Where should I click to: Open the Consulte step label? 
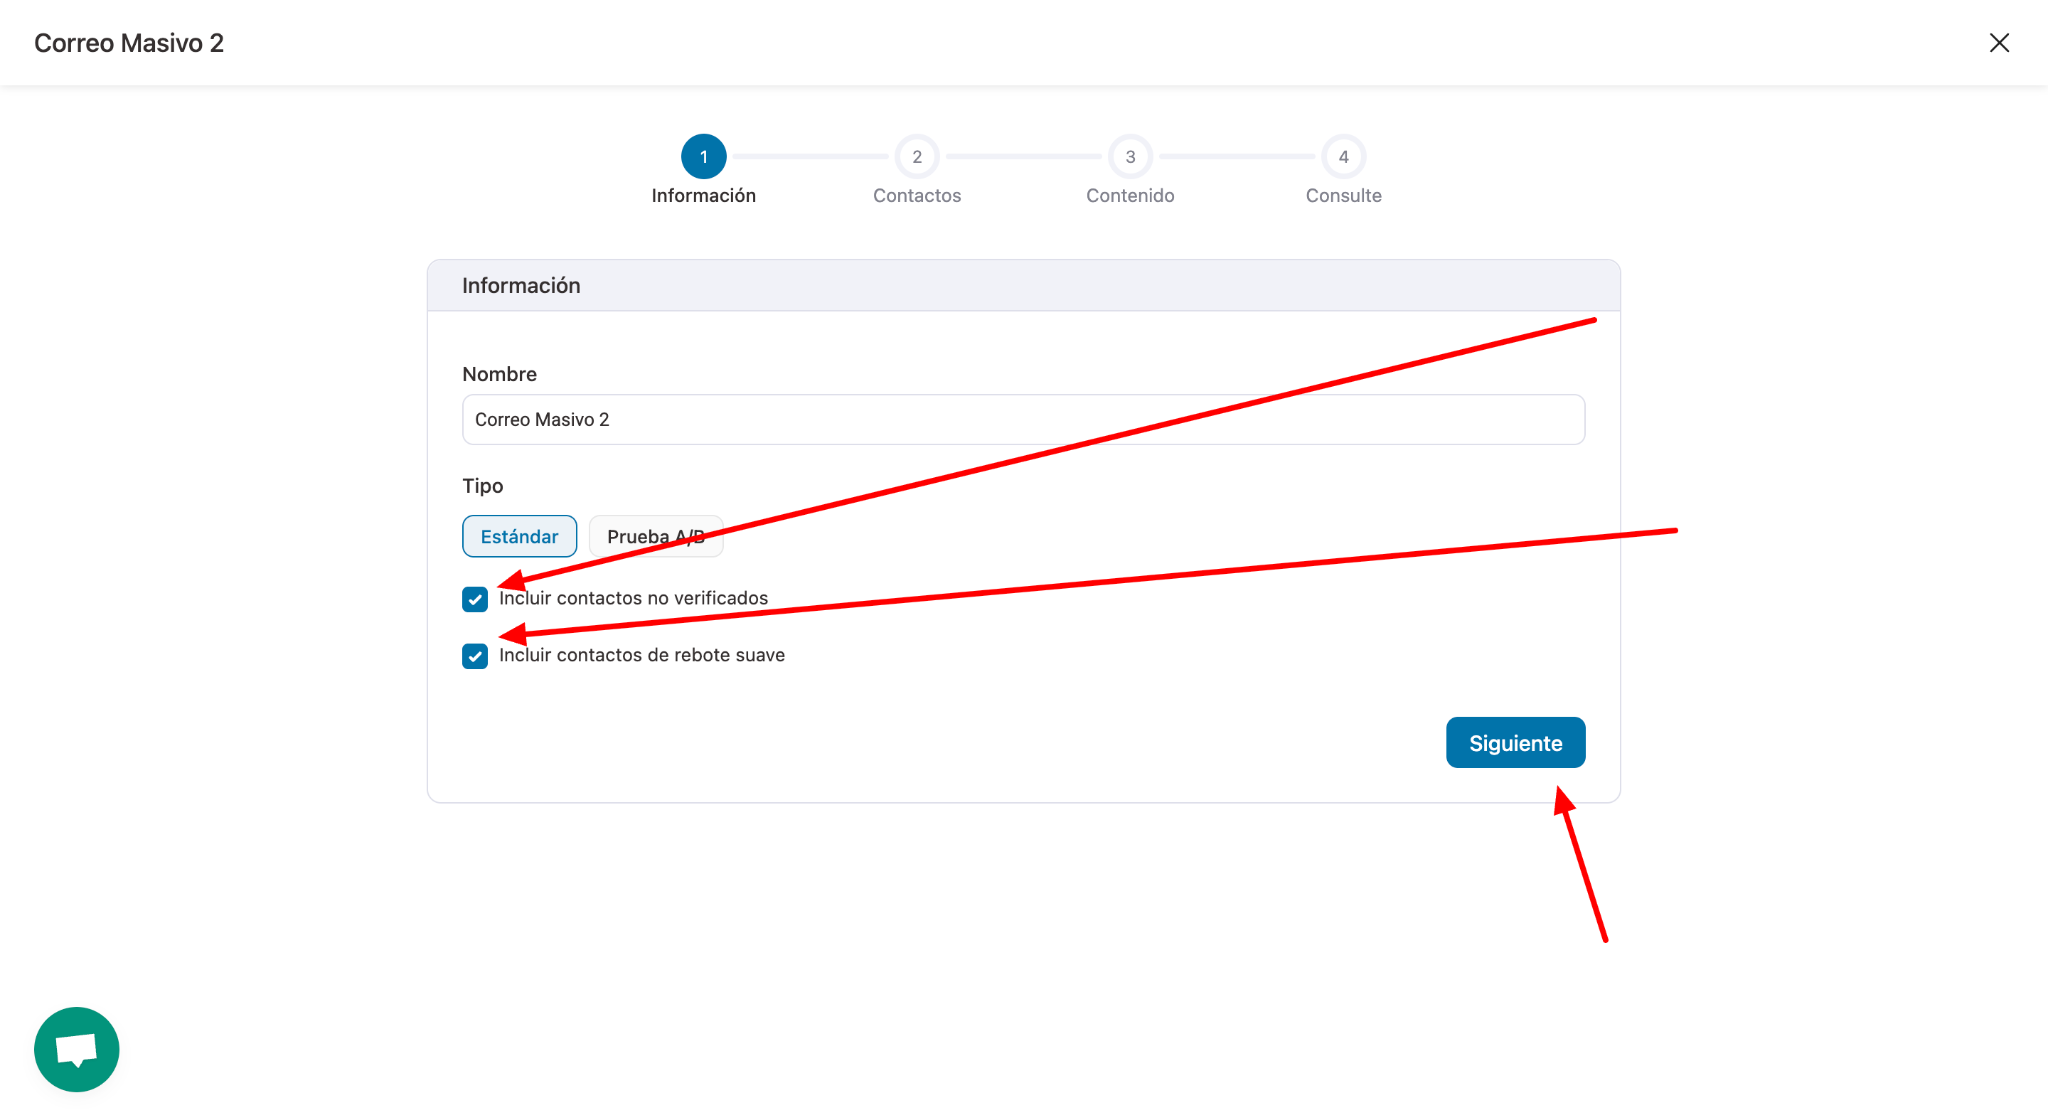click(x=1343, y=196)
